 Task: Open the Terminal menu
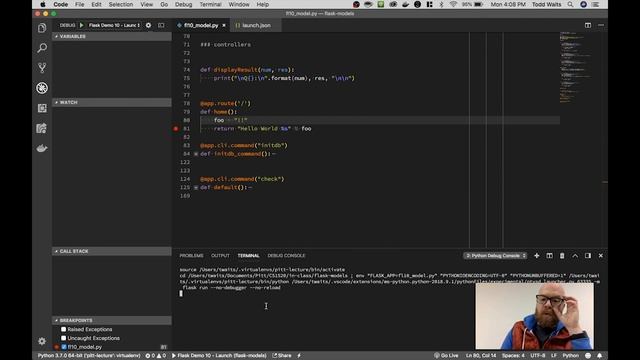coord(210,4)
